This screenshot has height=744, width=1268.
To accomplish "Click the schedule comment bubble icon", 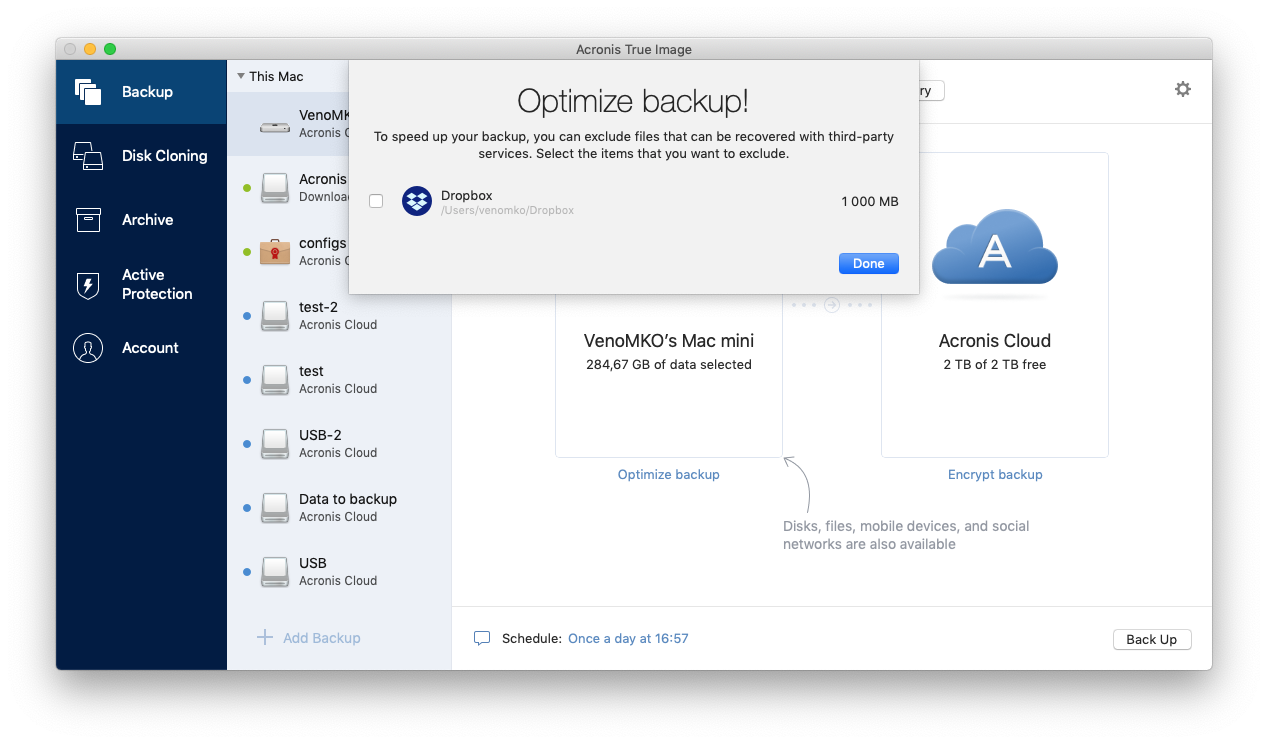I will pos(482,638).
